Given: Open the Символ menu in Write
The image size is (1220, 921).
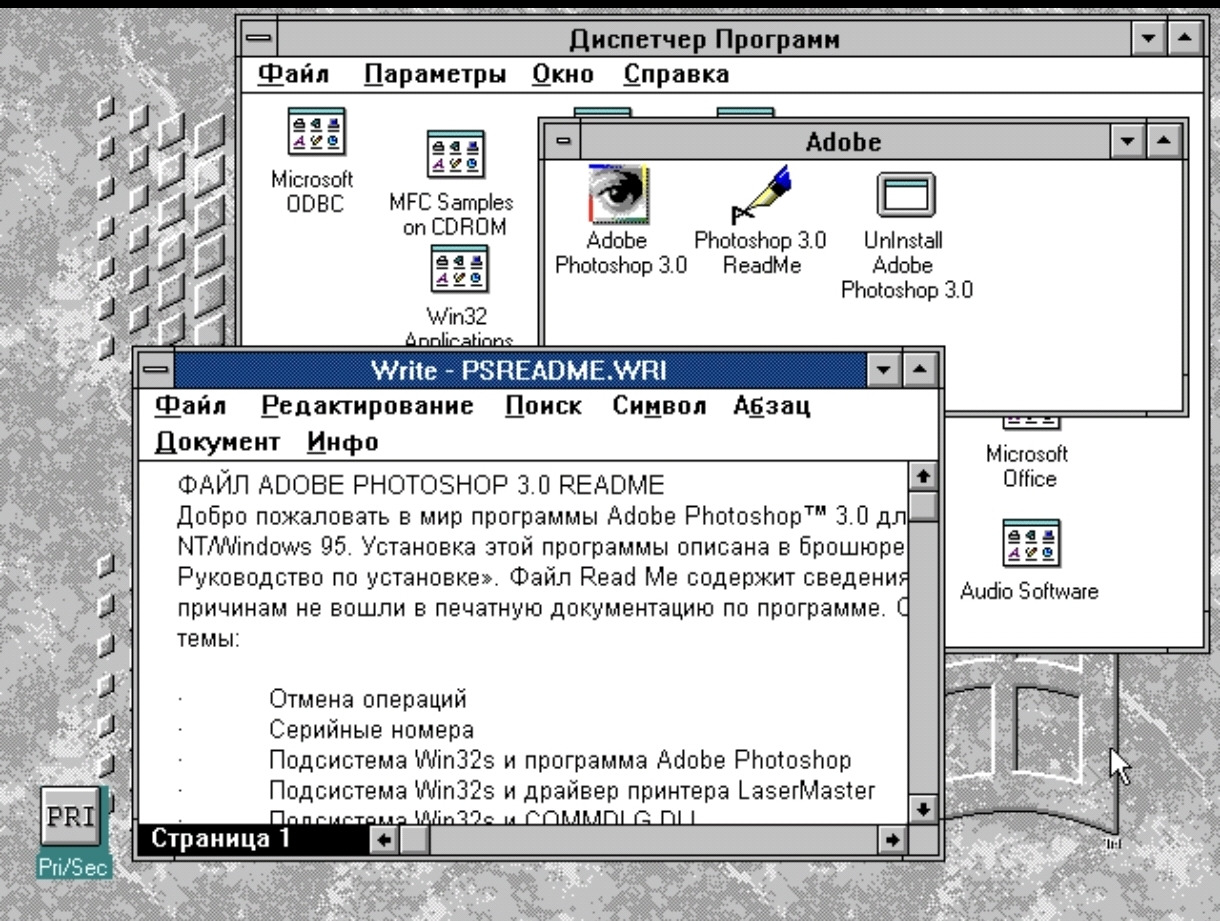Looking at the screenshot, I should click(x=660, y=406).
